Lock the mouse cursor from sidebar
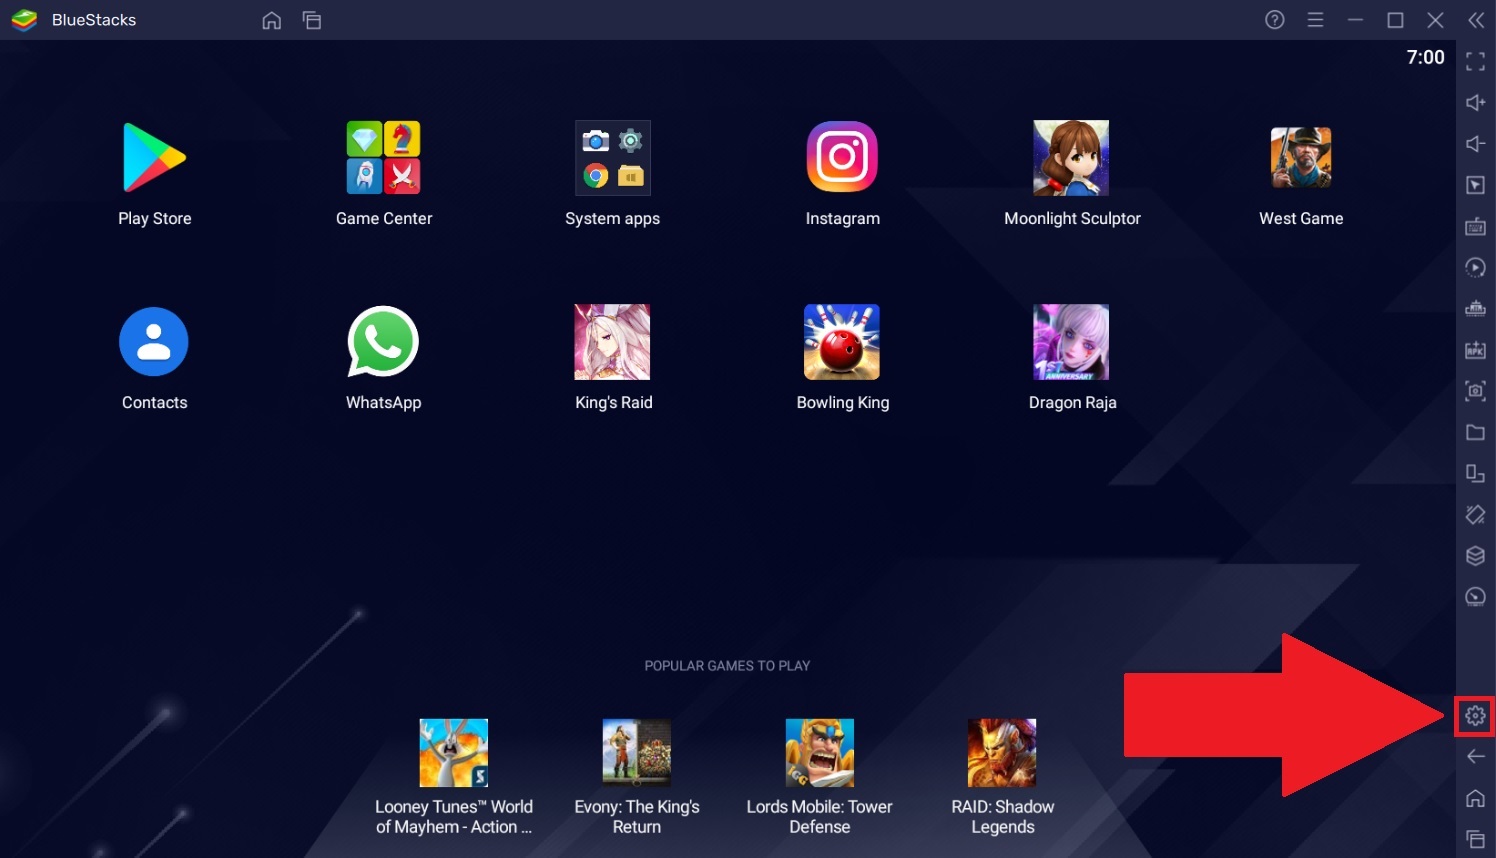 tap(1475, 185)
